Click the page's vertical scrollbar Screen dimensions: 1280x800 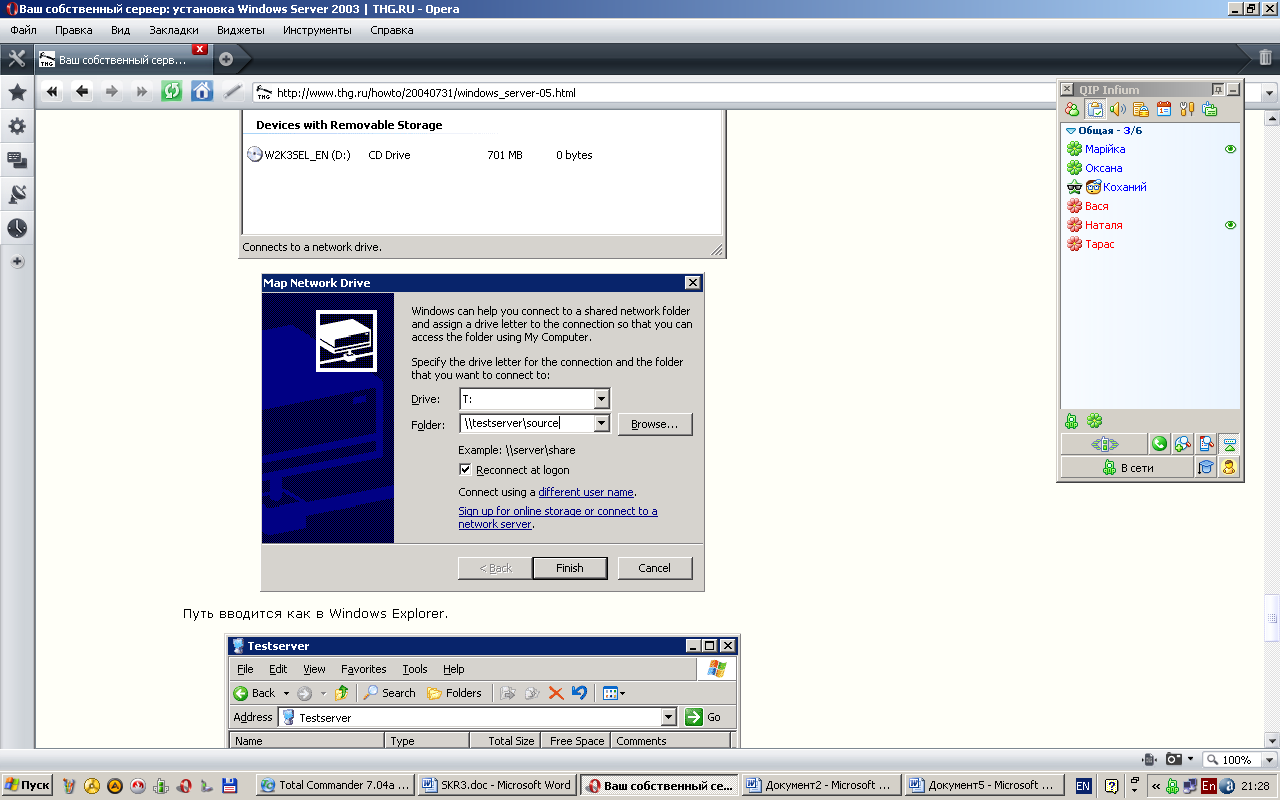pos(1272,610)
